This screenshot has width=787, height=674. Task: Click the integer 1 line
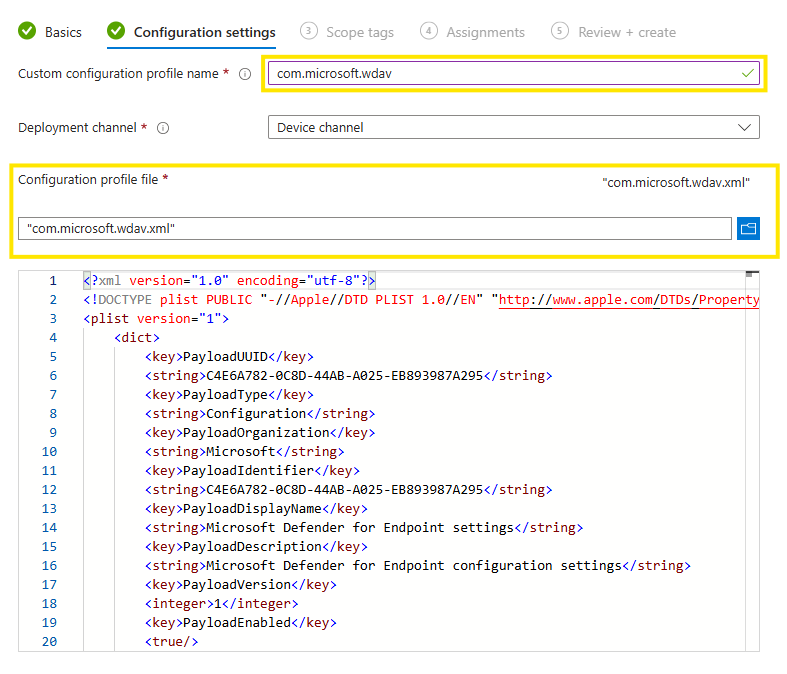[222, 604]
